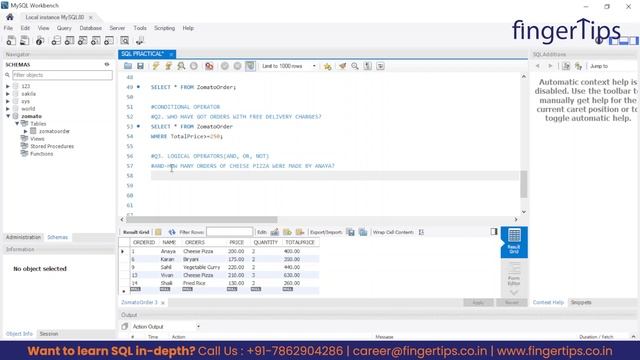The image size is (640, 360).
Task: Stop the running query icon
Action: (193, 66)
